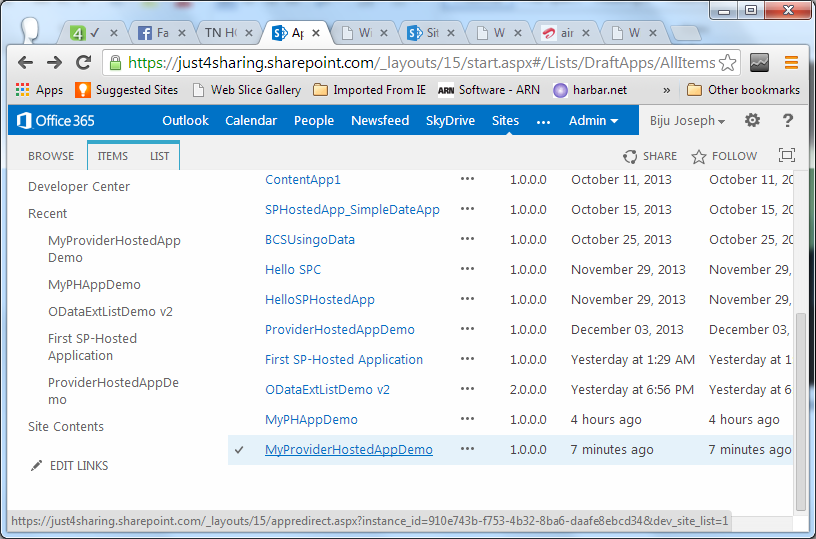
Task: Switch to the ITEMS ribbon tab
Action: click(x=112, y=156)
